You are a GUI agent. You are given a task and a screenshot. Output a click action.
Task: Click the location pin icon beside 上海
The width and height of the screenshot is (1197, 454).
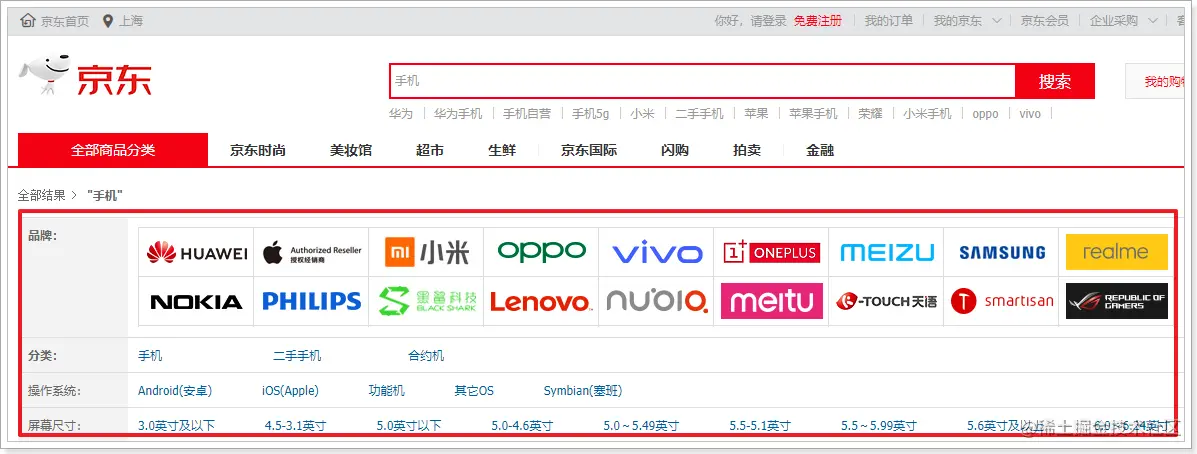click(108, 21)
